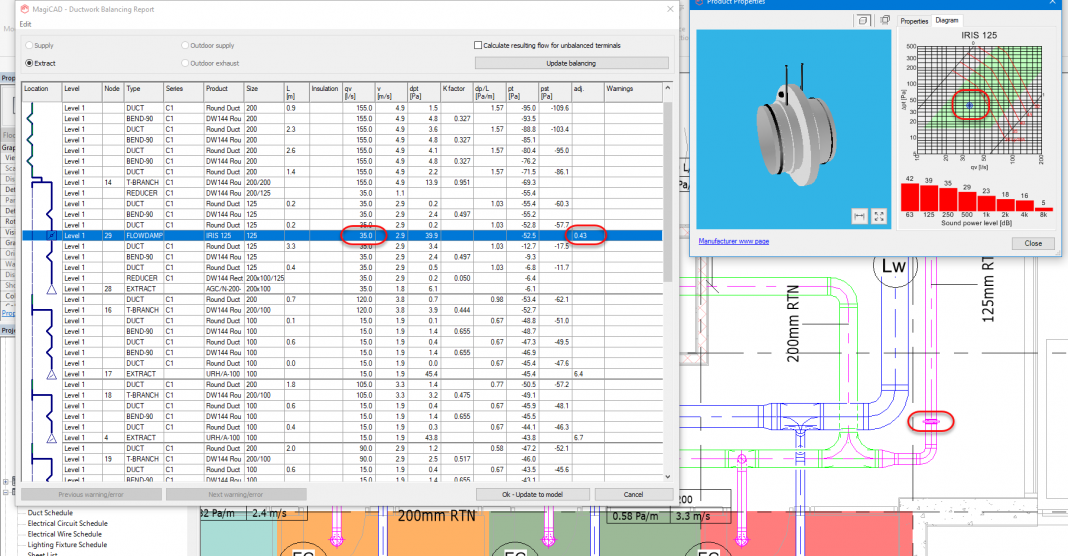This screenshot has height=556, width=1068.
Task: Click the flow damper symbol in Location column
Action: click(51, 236)
